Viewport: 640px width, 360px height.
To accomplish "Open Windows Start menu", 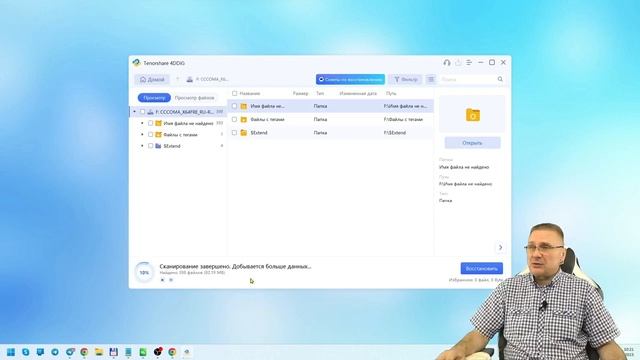I will 11,352.
